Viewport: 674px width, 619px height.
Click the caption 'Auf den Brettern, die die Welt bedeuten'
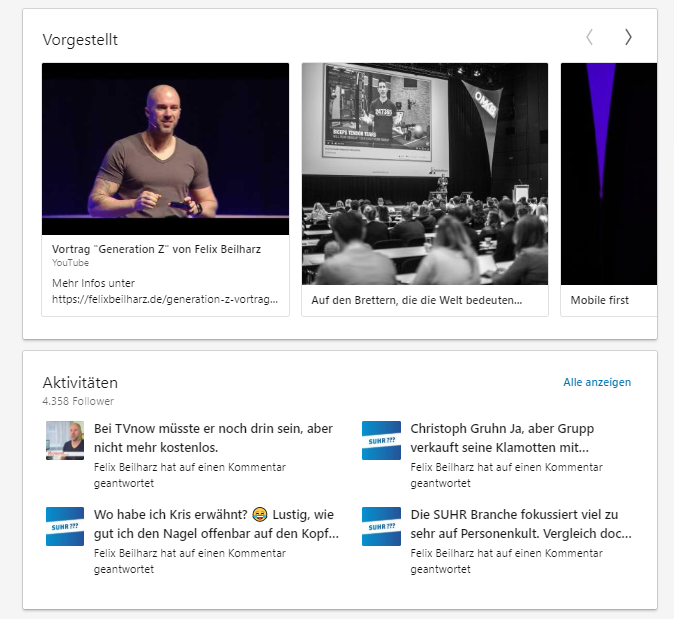point(416,300)
